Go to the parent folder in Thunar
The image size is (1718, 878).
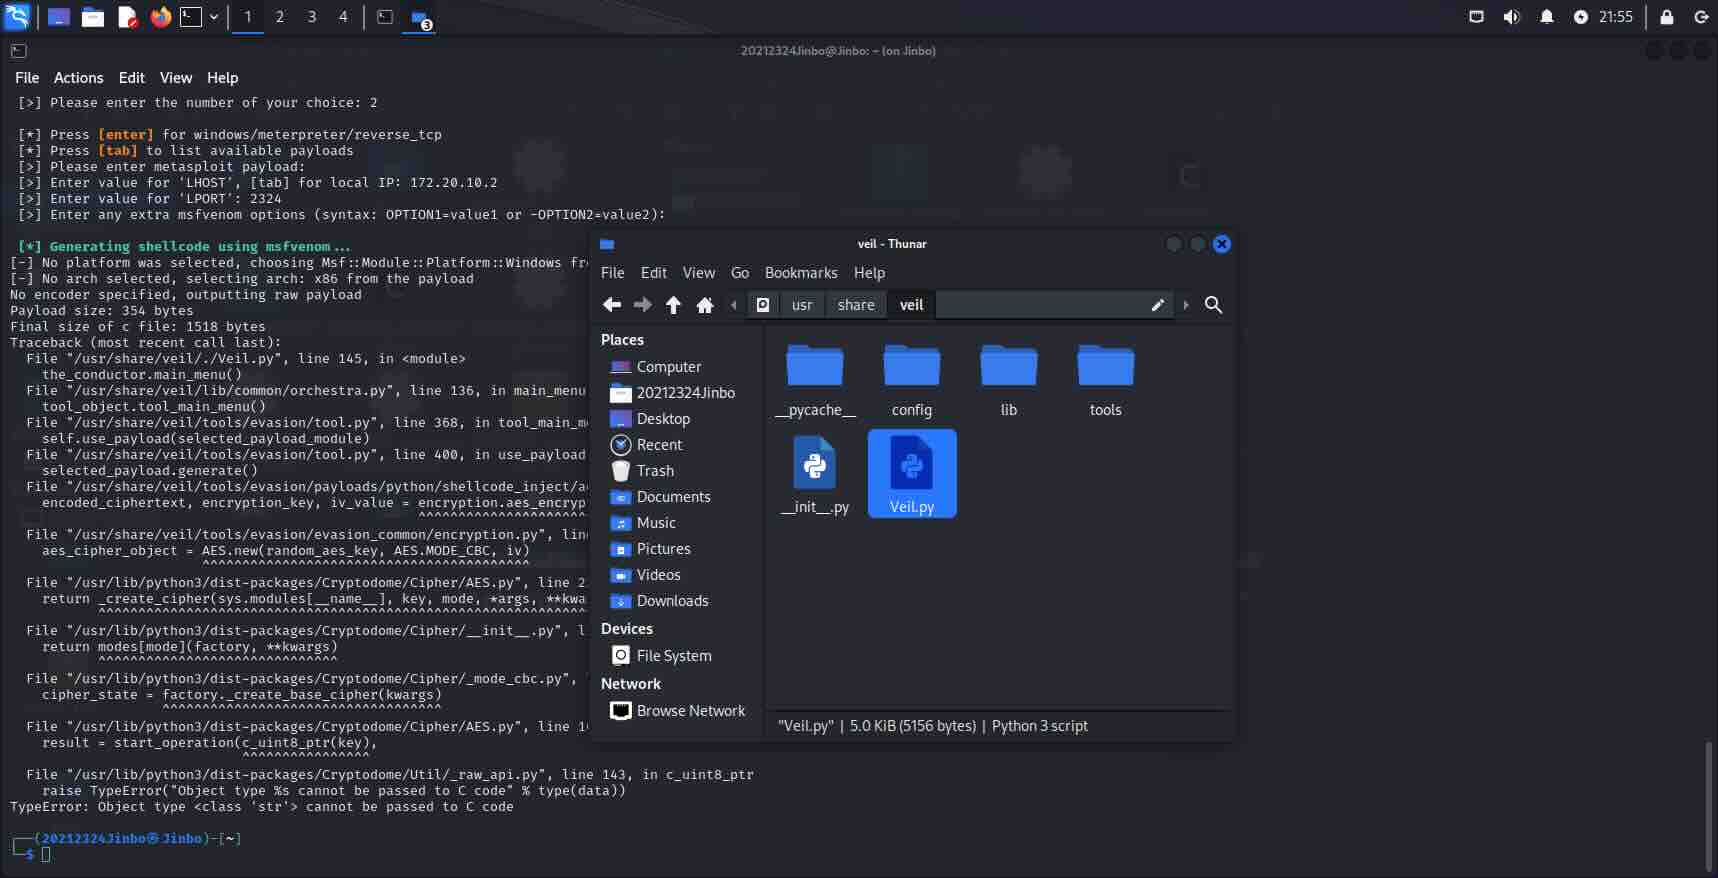click(674, 305)
